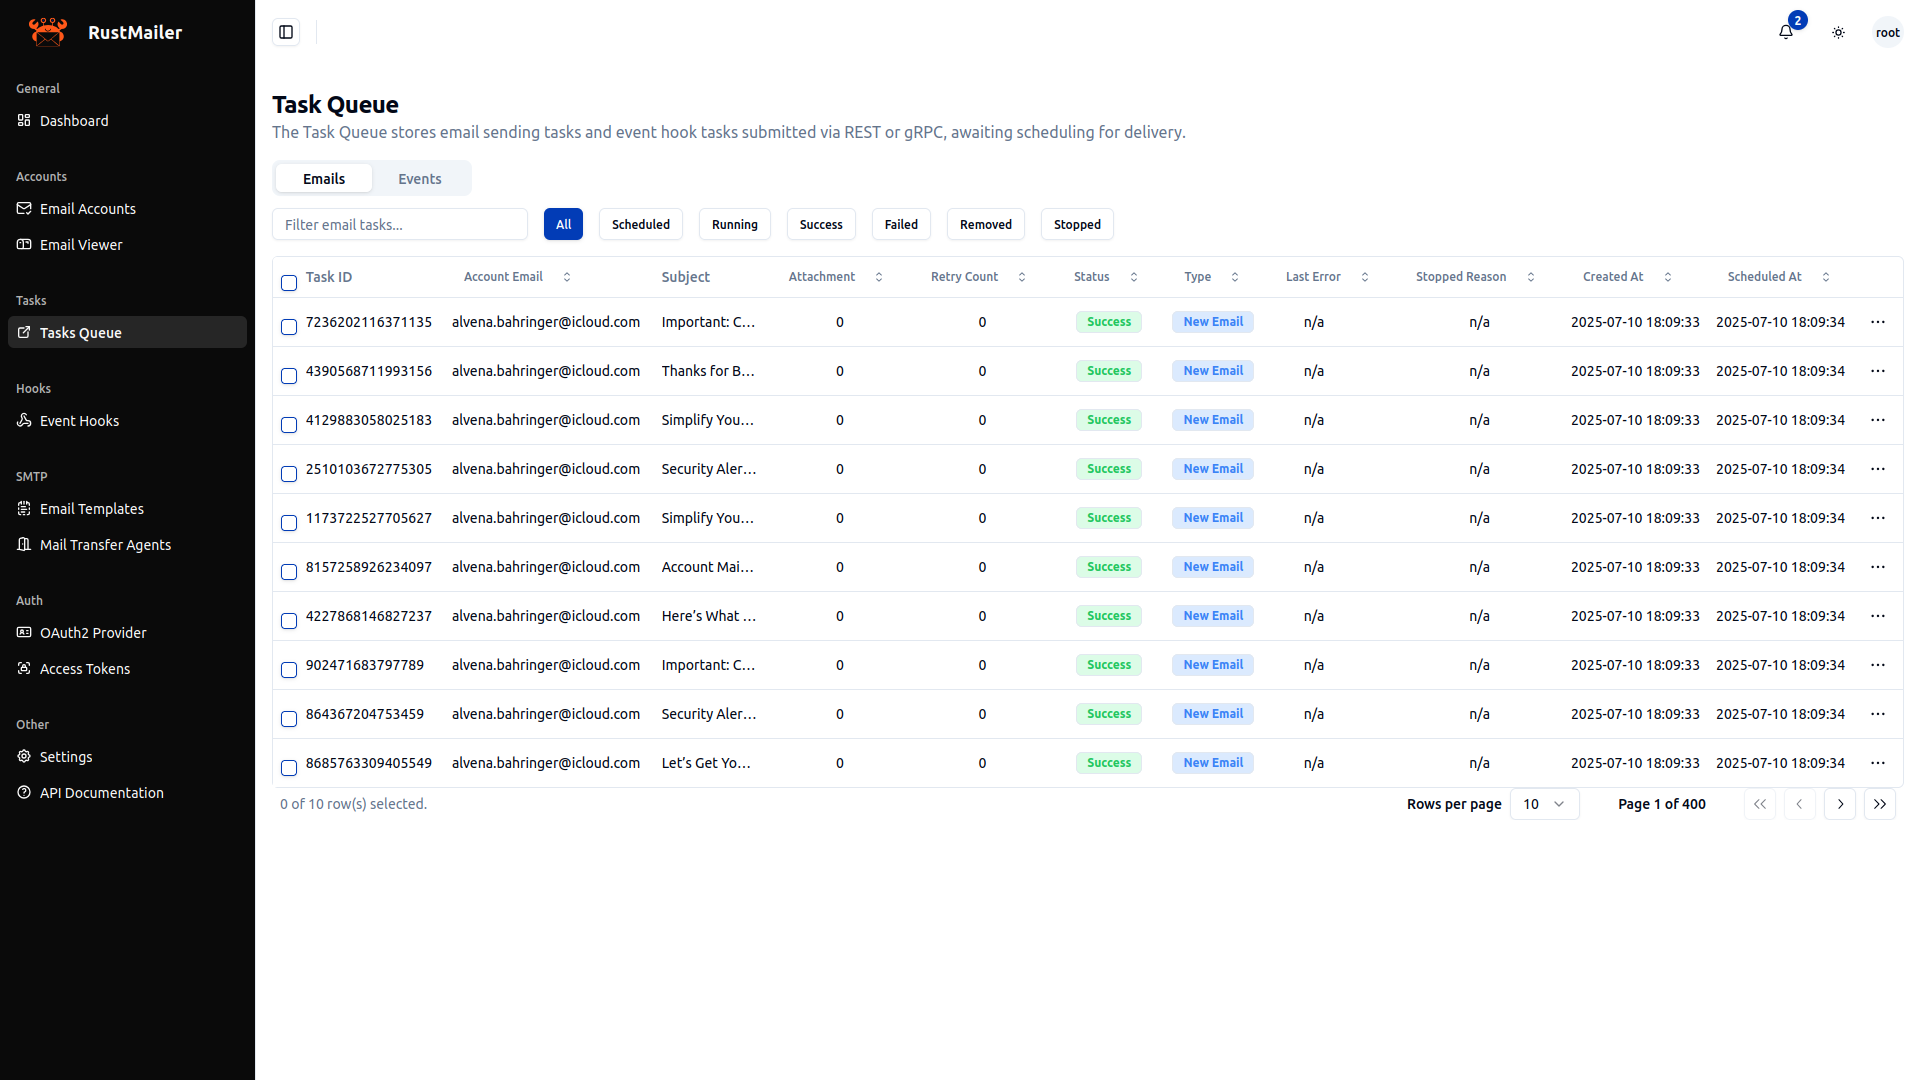Screen dimensions: 1920x1080
Task: Open Mail Transfer Agents menu item
Action: [x=105, y=545]
